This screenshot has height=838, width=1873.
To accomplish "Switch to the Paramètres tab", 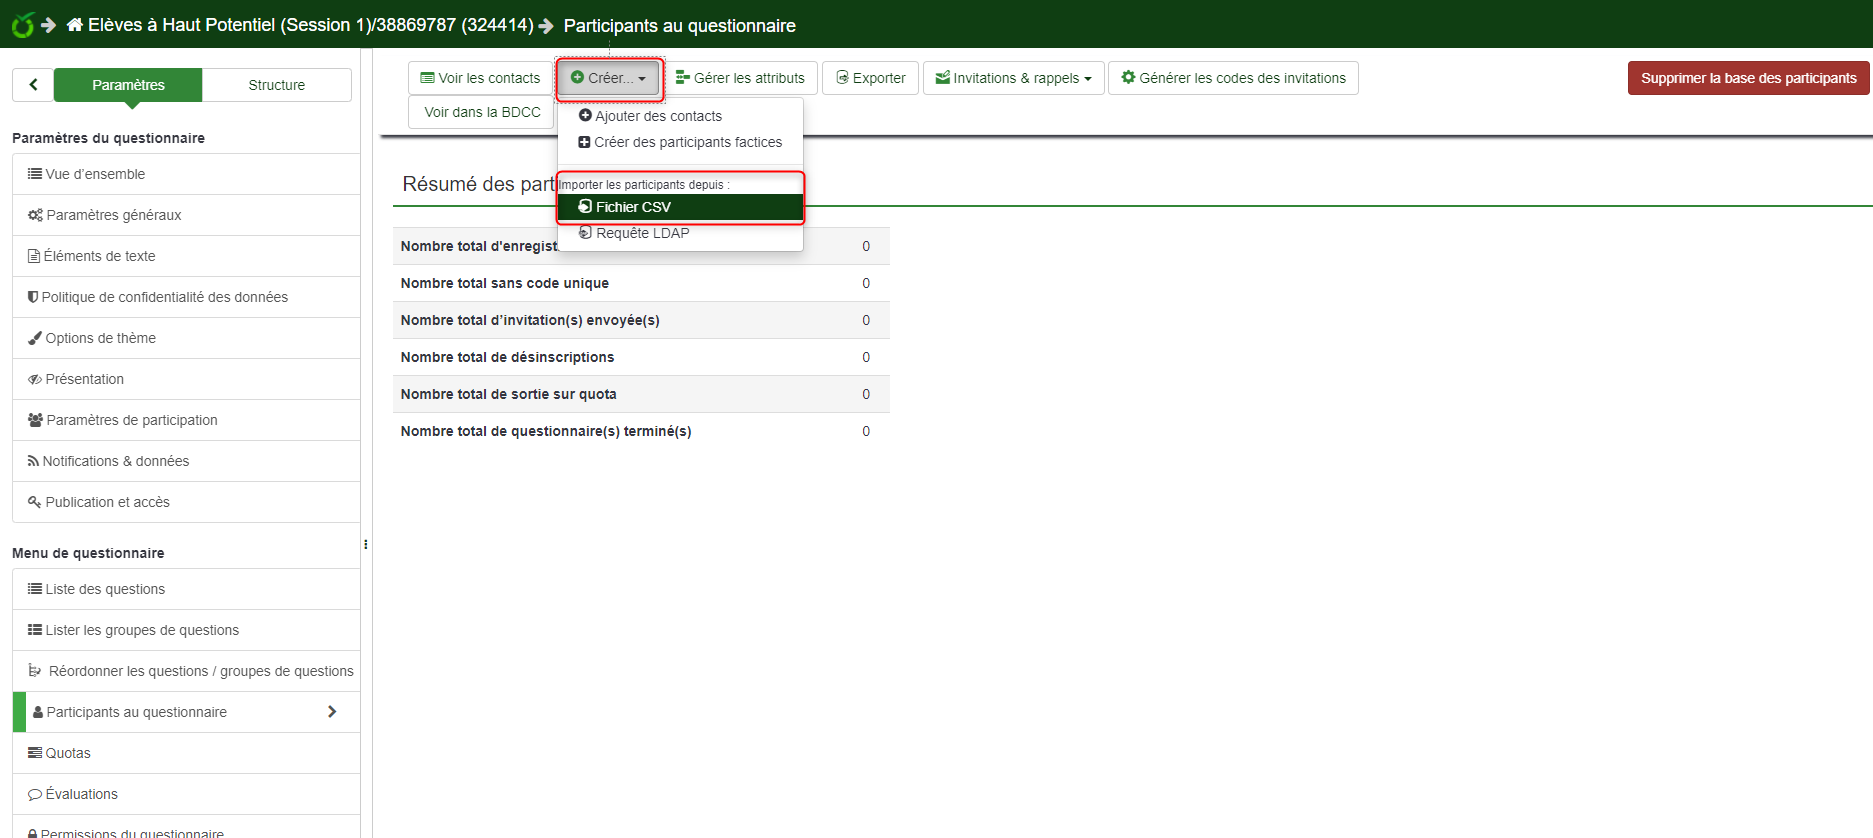I will (128, 85).
